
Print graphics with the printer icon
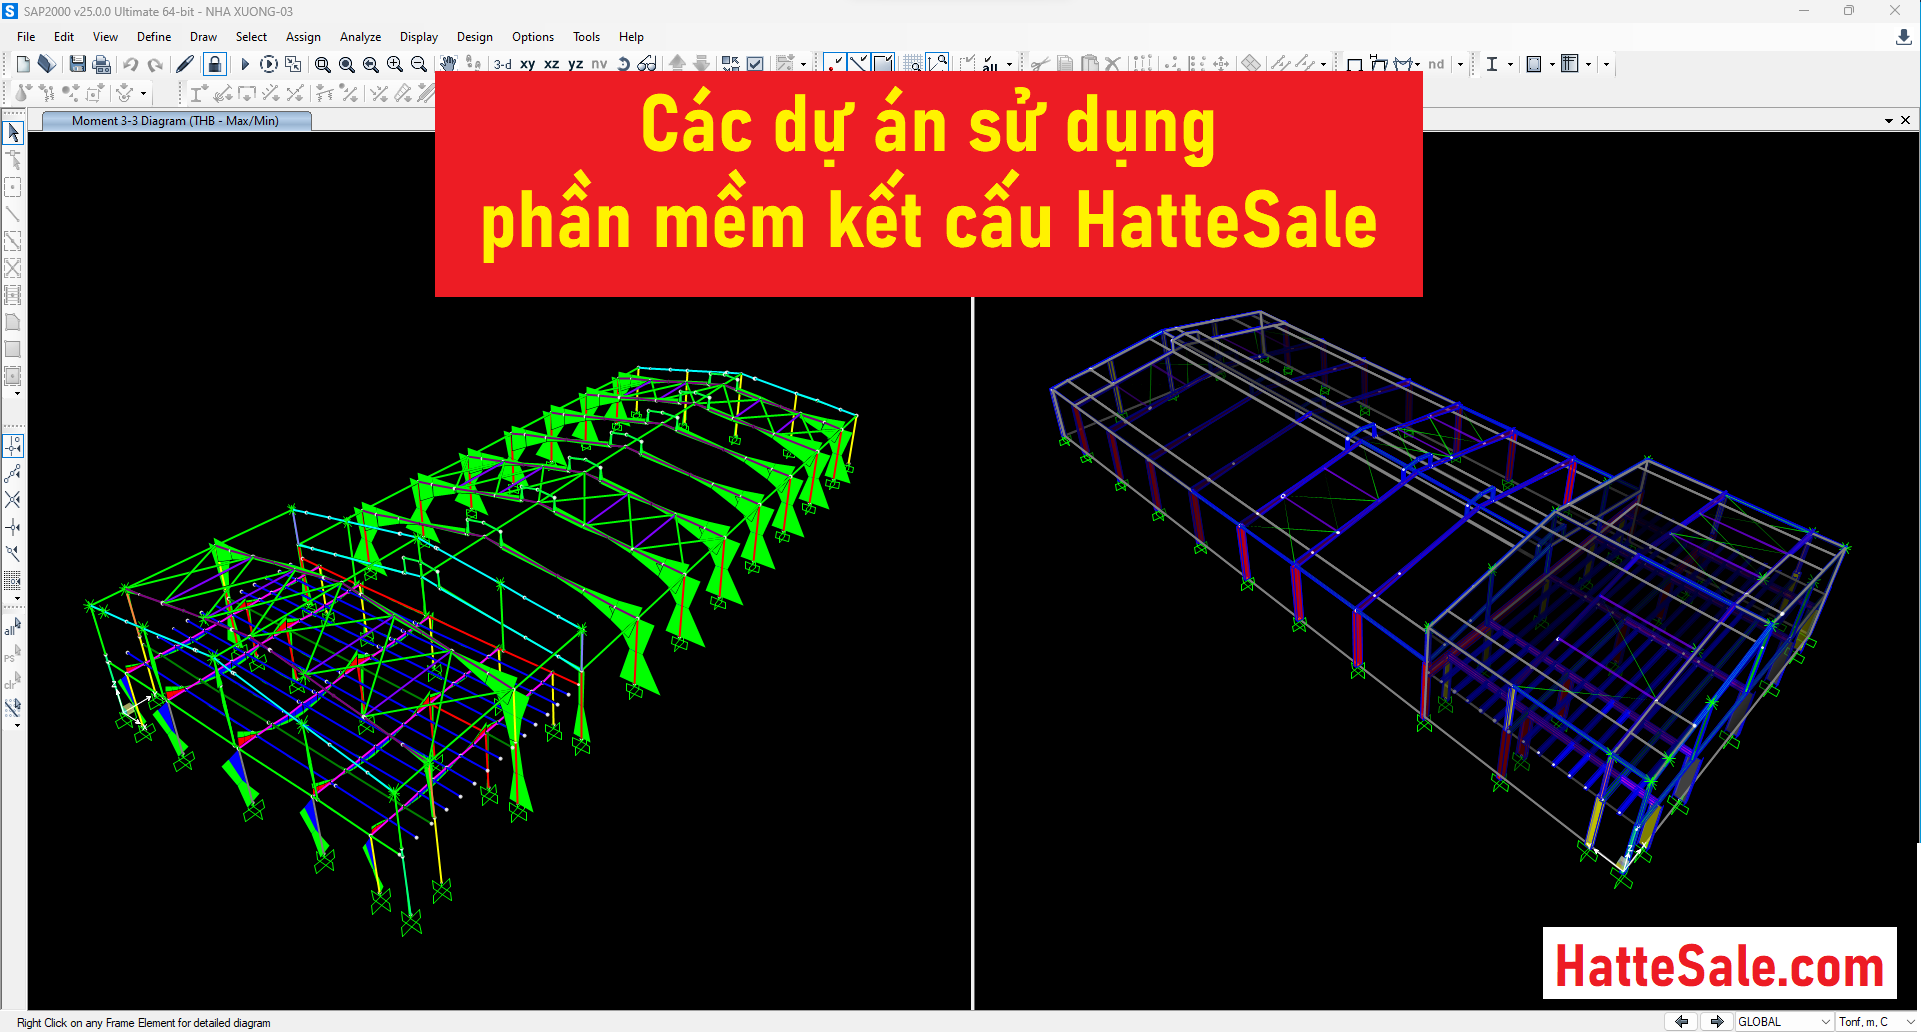[x=101, y=64]
